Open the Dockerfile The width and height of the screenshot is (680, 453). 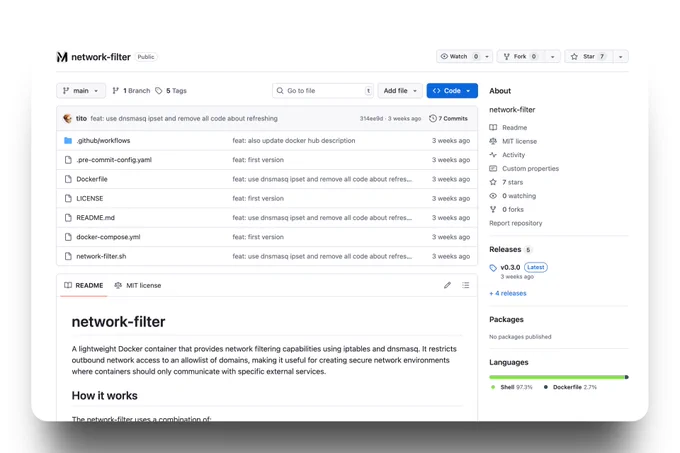(92, 179)
